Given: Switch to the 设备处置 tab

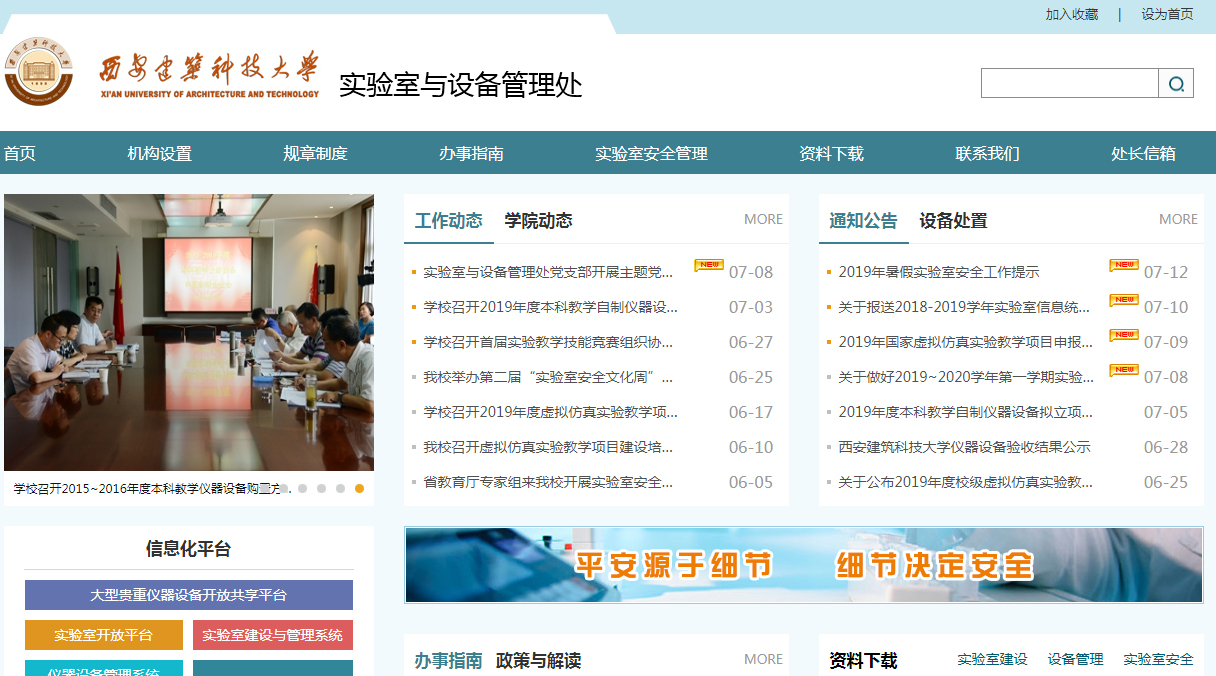Looking at the screenshot, I should [953, 221].
